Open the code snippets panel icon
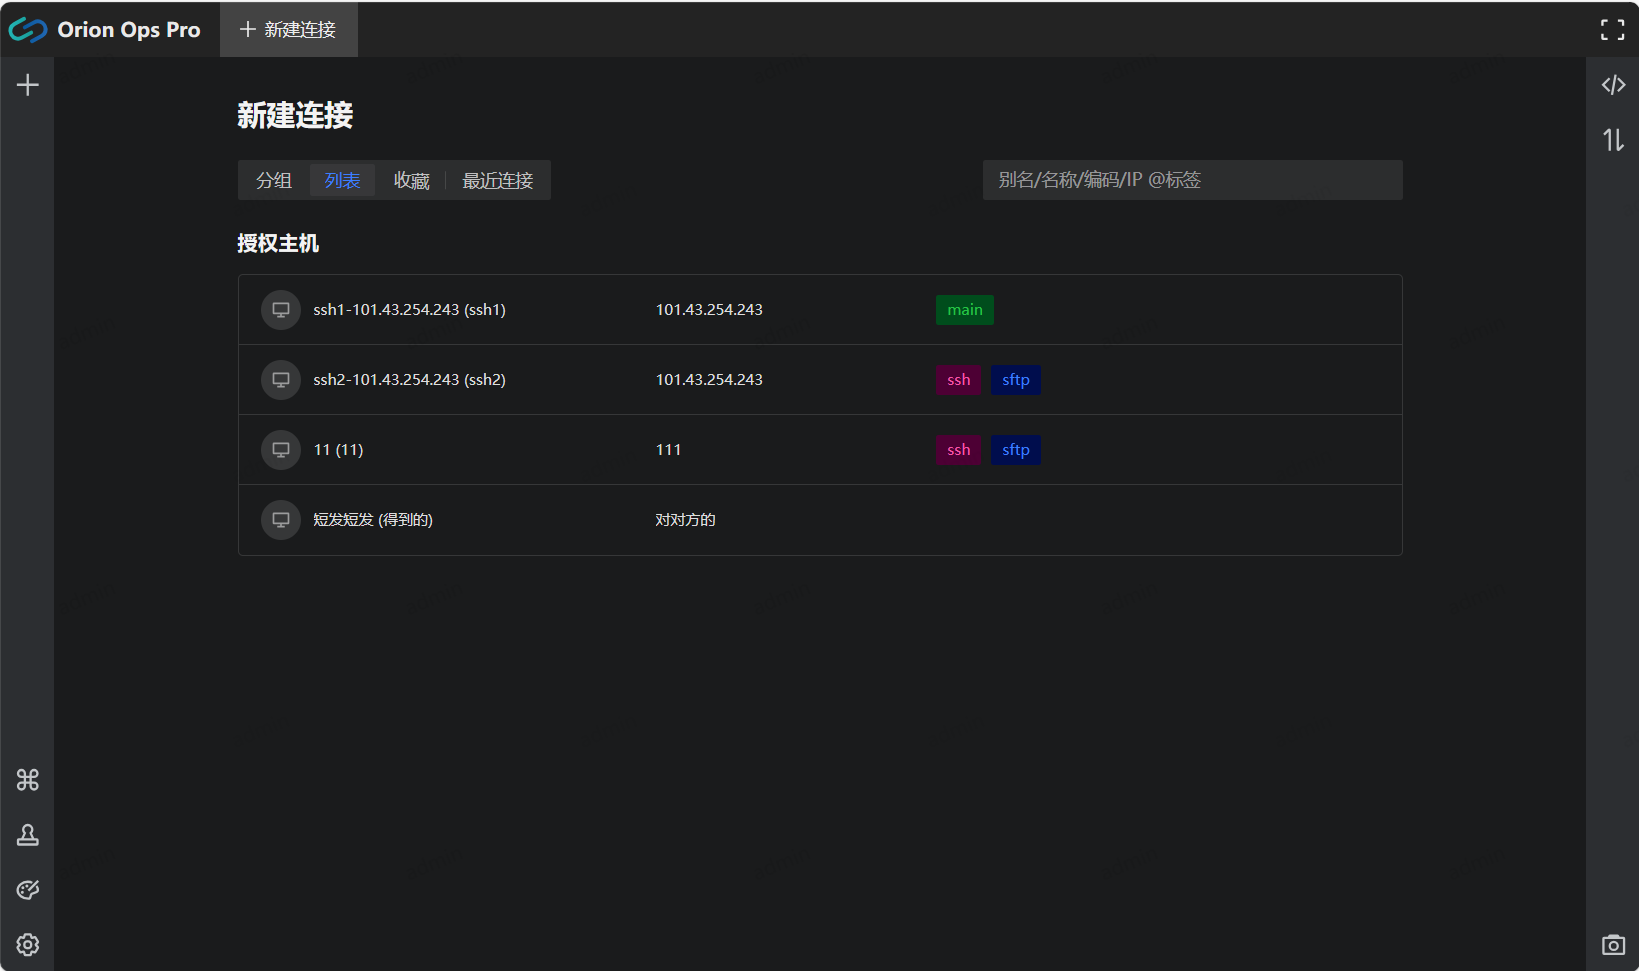 click(x=1613, y=85)
